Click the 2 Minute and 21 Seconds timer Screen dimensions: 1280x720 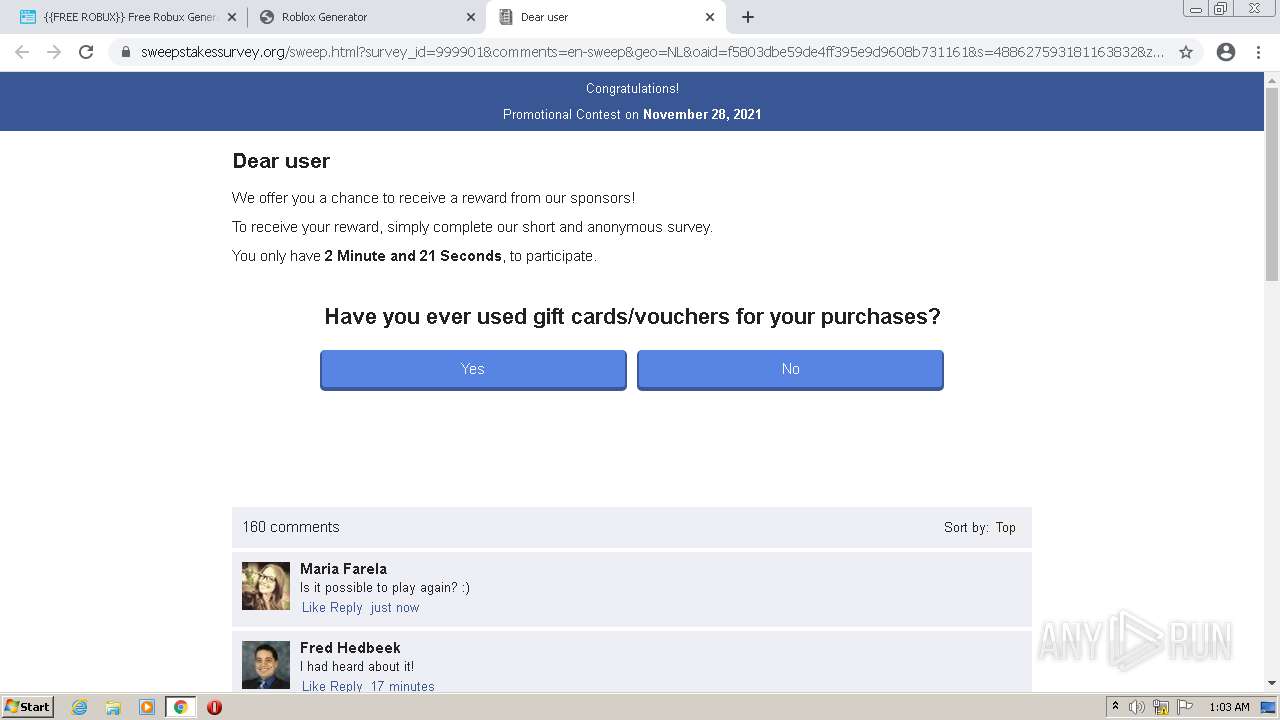[413, 256]
